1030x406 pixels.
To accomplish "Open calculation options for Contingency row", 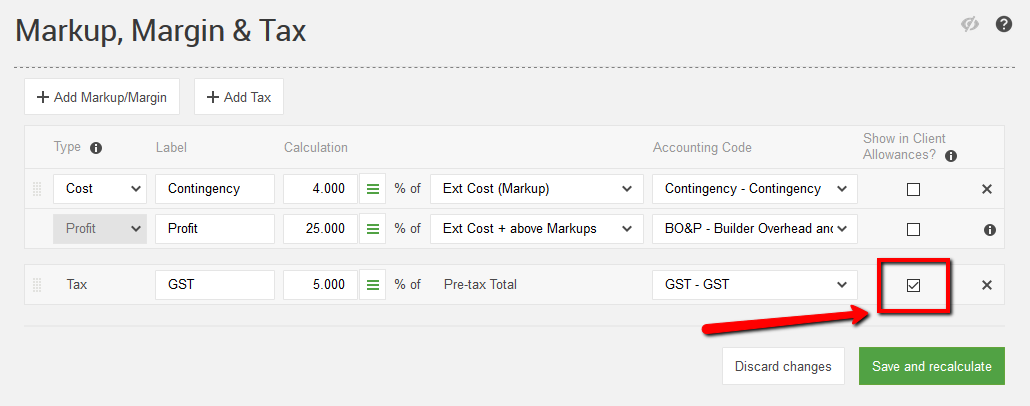I will (x=373, y=189).
